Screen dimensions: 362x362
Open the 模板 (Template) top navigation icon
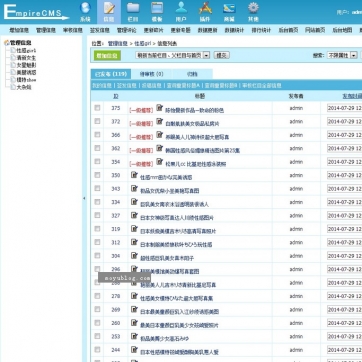157,12
